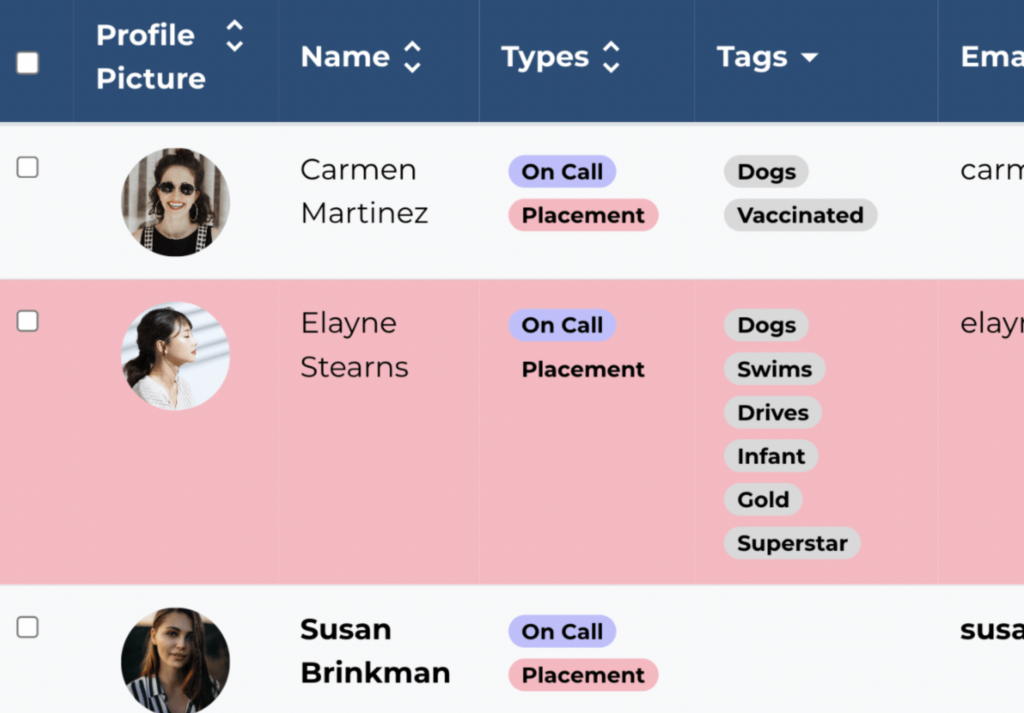Screen dimensions: 1024x713
Task: Click Carmen's On Call type badge
Action: (x=562, y=172)
